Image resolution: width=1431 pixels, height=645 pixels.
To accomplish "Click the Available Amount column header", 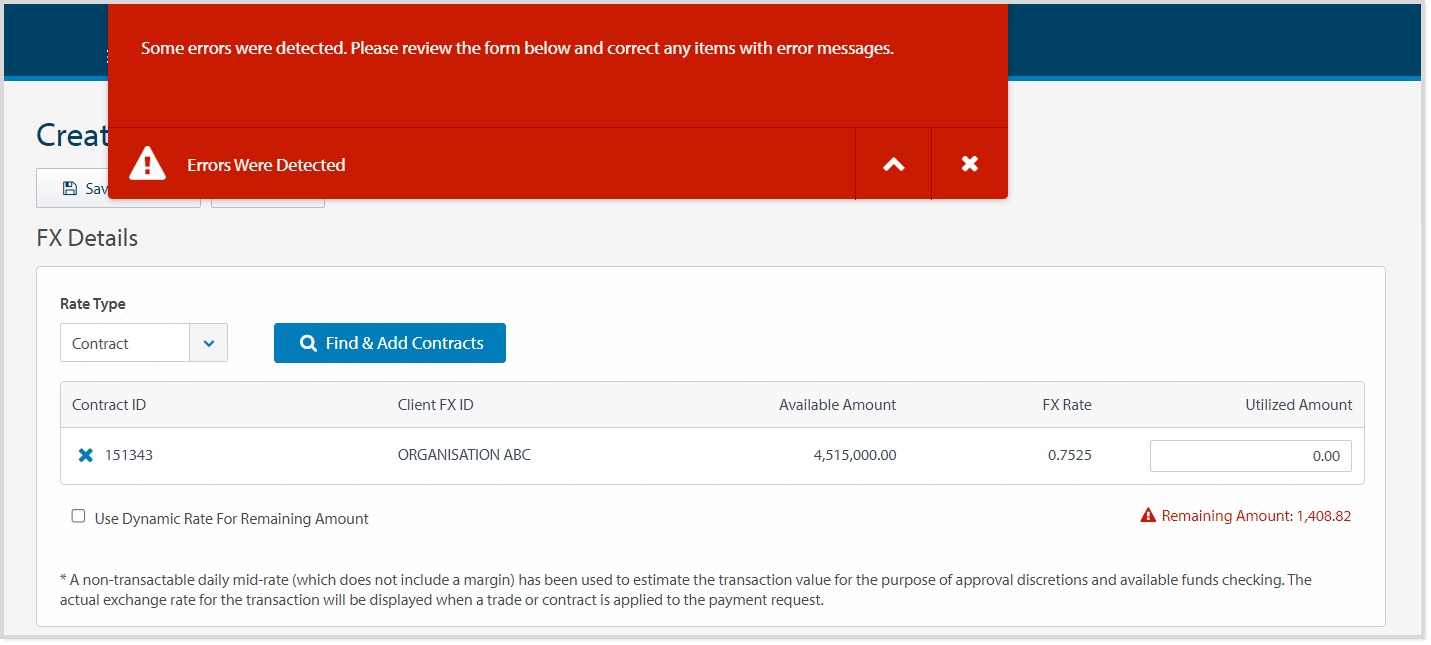I will pyautogui.click(x=837, y=404).
